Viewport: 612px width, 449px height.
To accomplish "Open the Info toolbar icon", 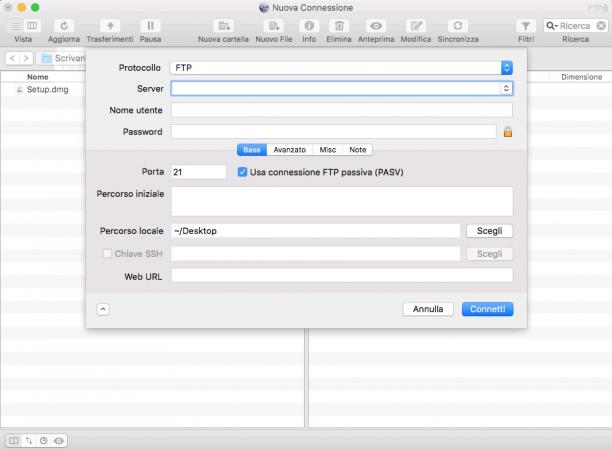I will (x=309, y=26).
